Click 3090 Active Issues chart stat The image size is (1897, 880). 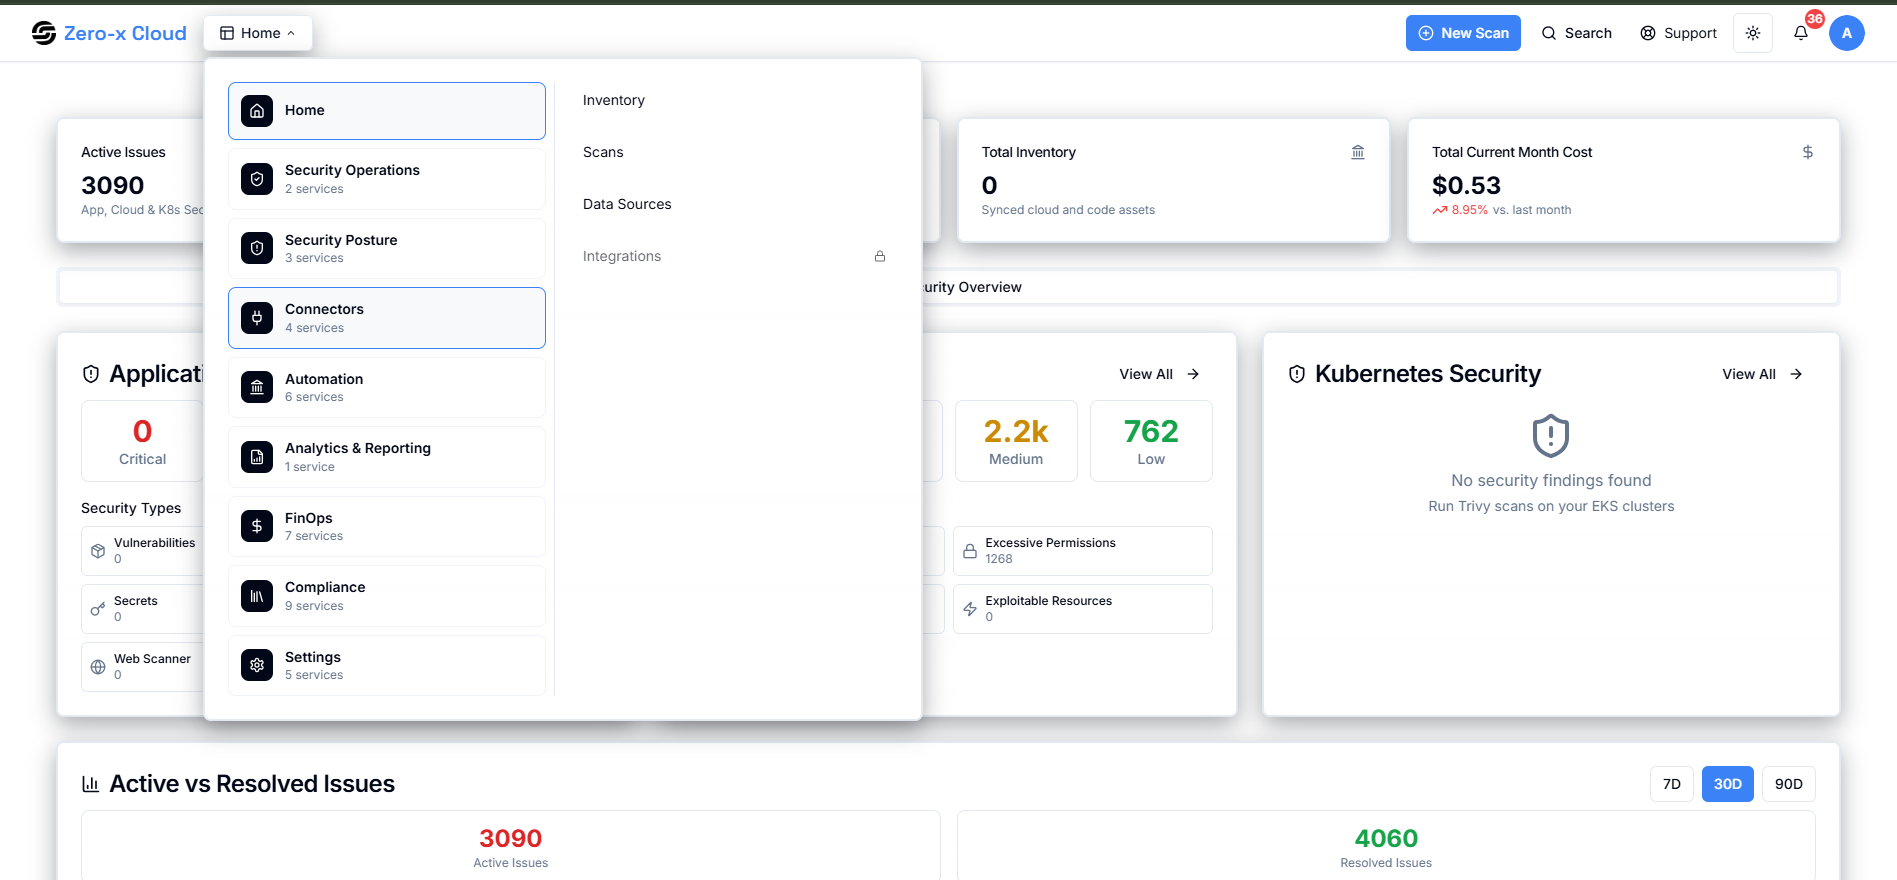pos(511,846)
